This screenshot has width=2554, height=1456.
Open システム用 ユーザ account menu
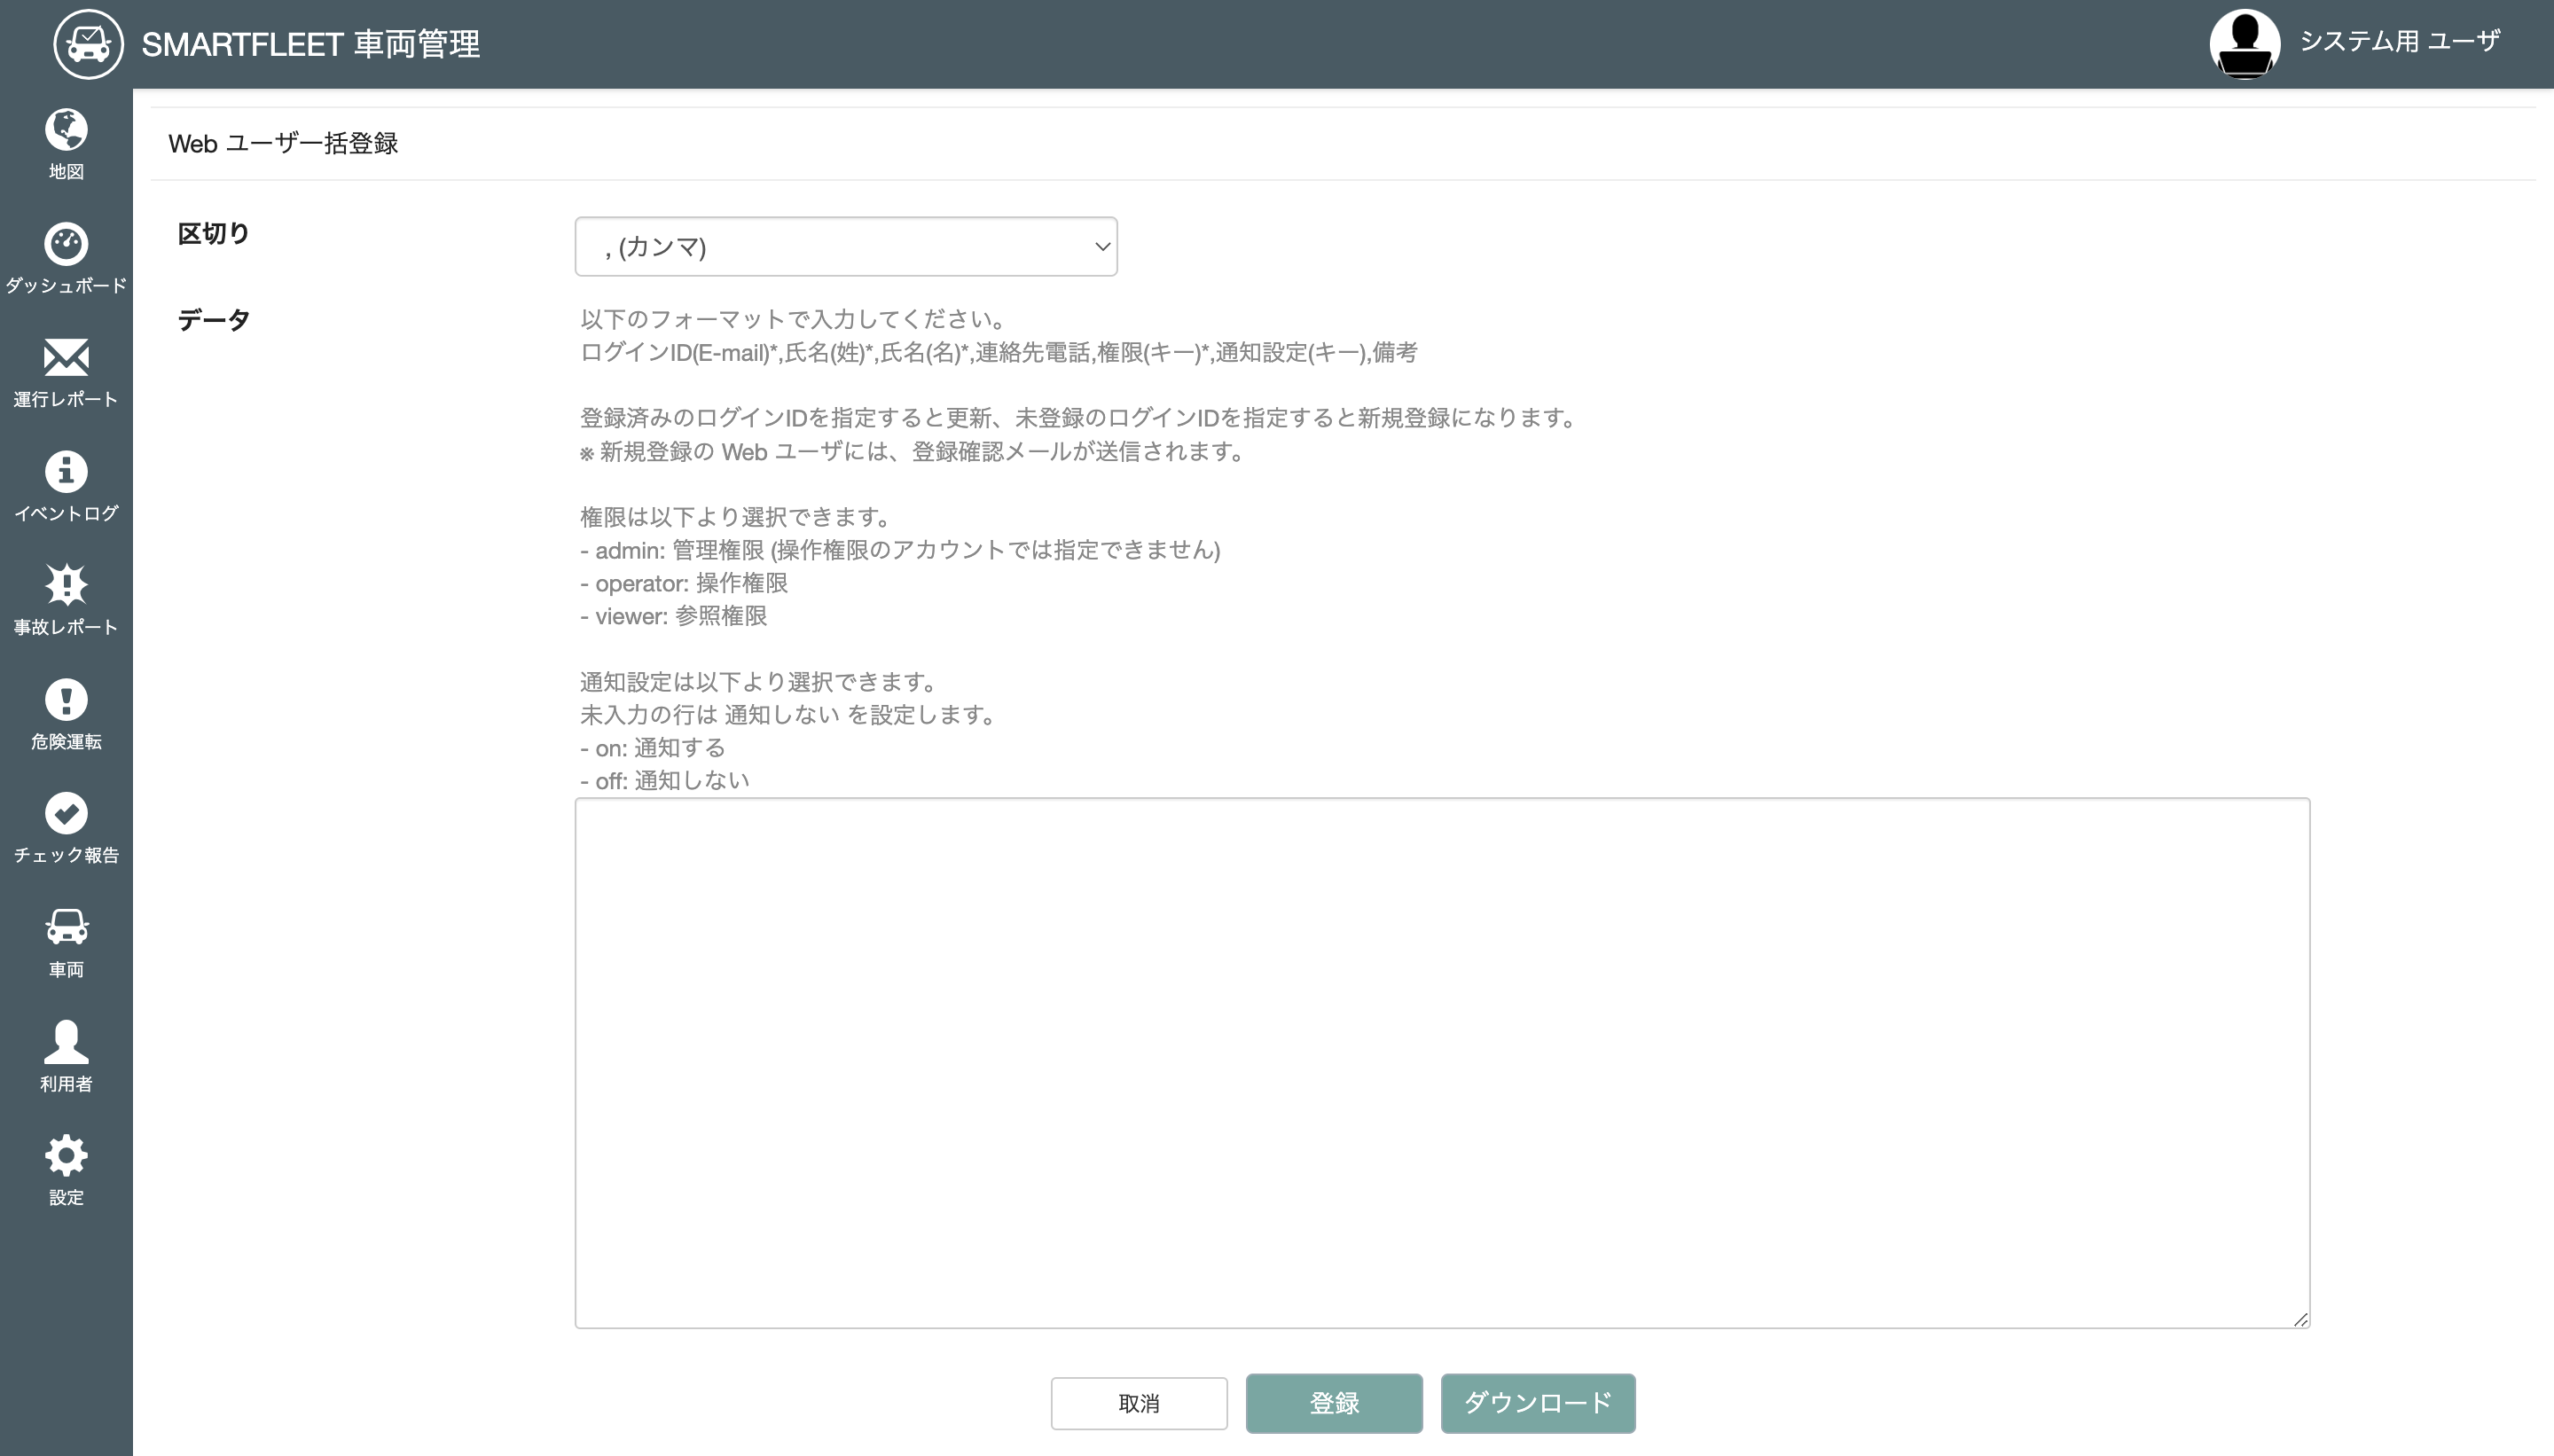(x=2399, y=41)
